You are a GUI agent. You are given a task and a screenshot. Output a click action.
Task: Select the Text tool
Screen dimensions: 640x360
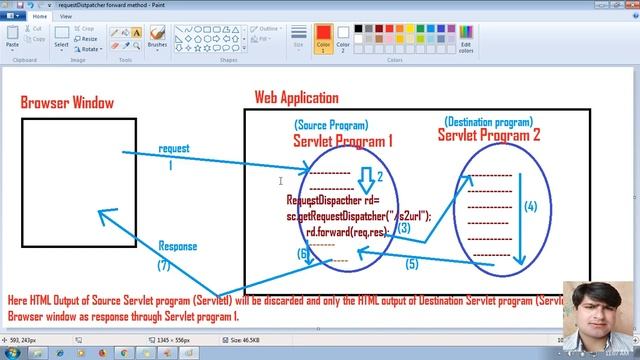(136, 33)
